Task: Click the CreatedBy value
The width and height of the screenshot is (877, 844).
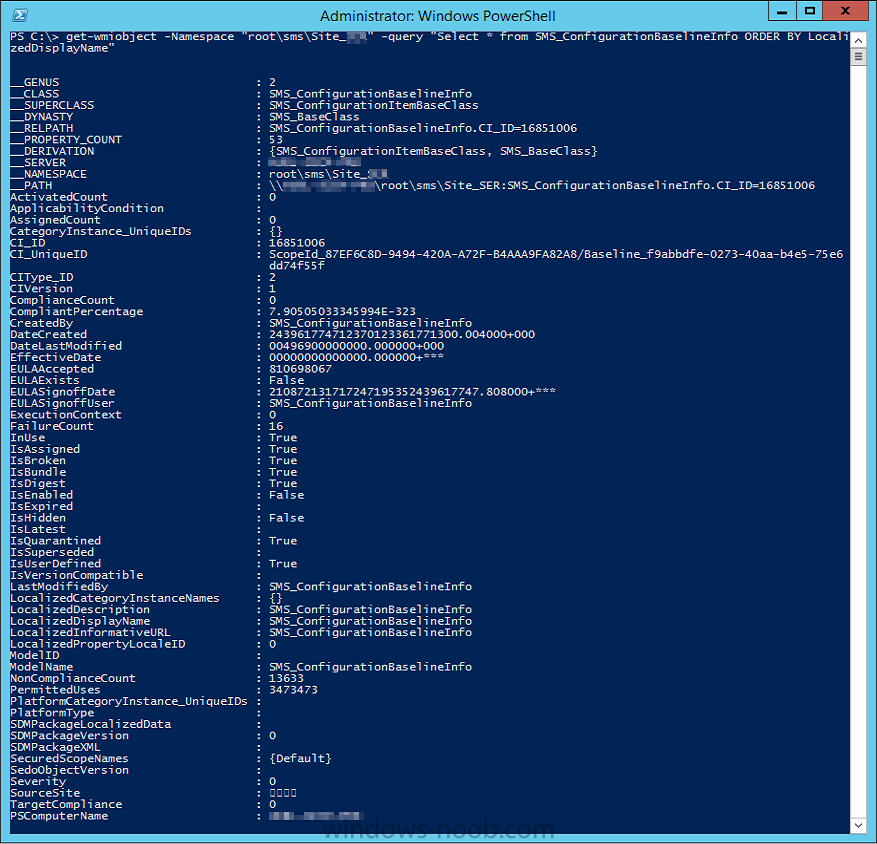Action: (x=370, y=323)
